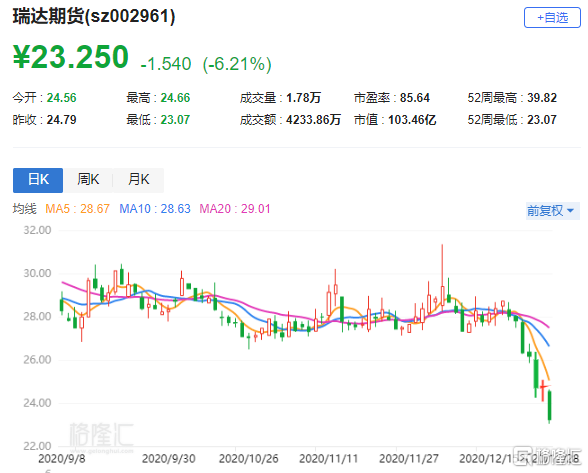Click 最低 value 23.07

[175, 120]
